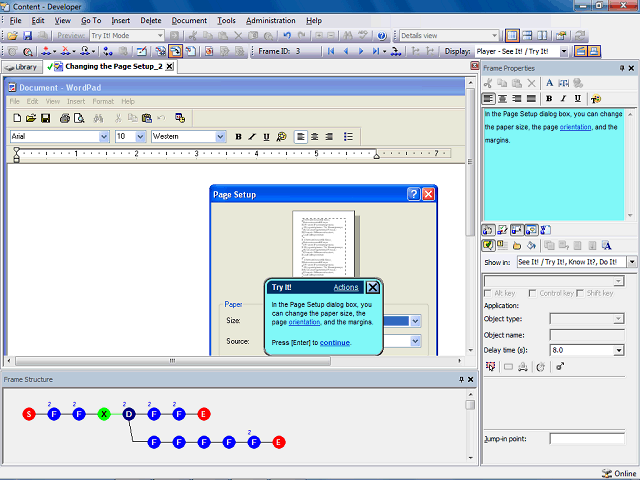
Task: Open the Object type dropdown
Action: pyautogui.click(x=619, y=319)
